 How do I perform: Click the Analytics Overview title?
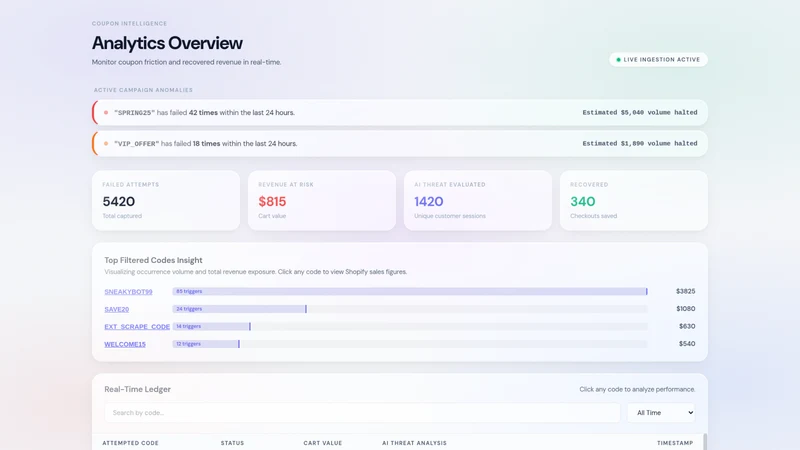click(167, 43)
